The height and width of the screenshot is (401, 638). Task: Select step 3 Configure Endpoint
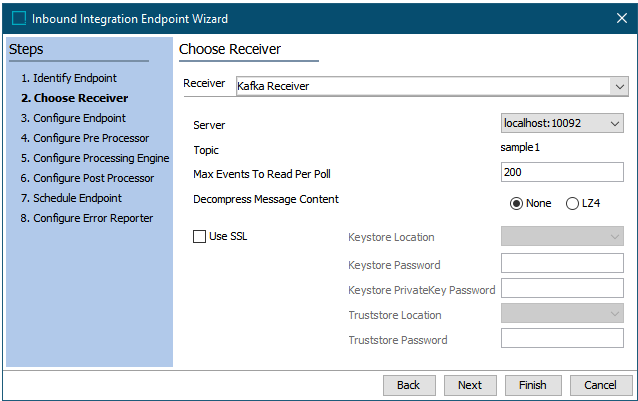click(x=73, y=118)
